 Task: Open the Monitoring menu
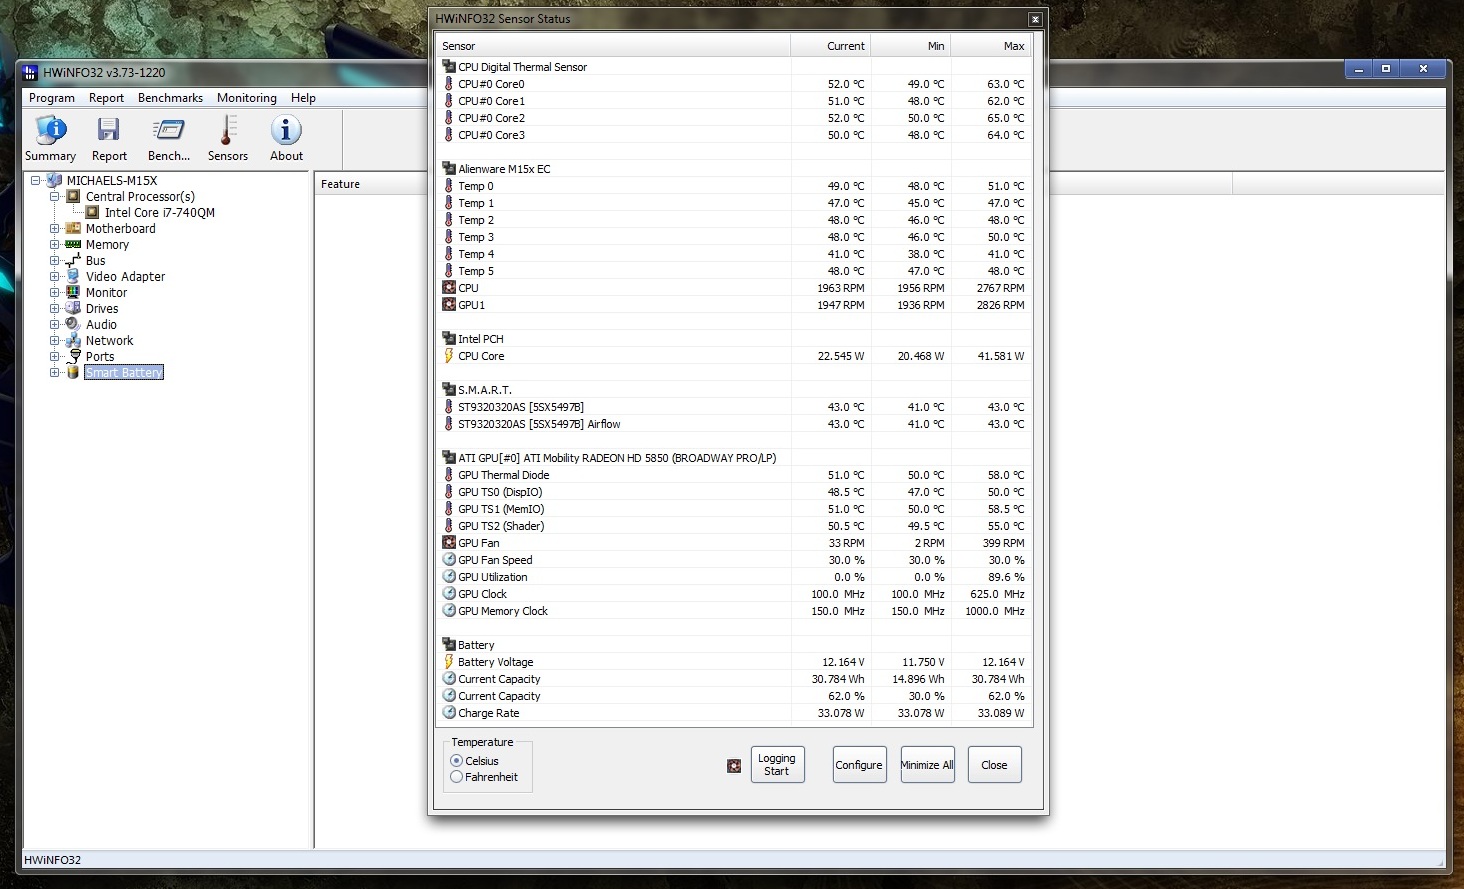coord(247,98)
